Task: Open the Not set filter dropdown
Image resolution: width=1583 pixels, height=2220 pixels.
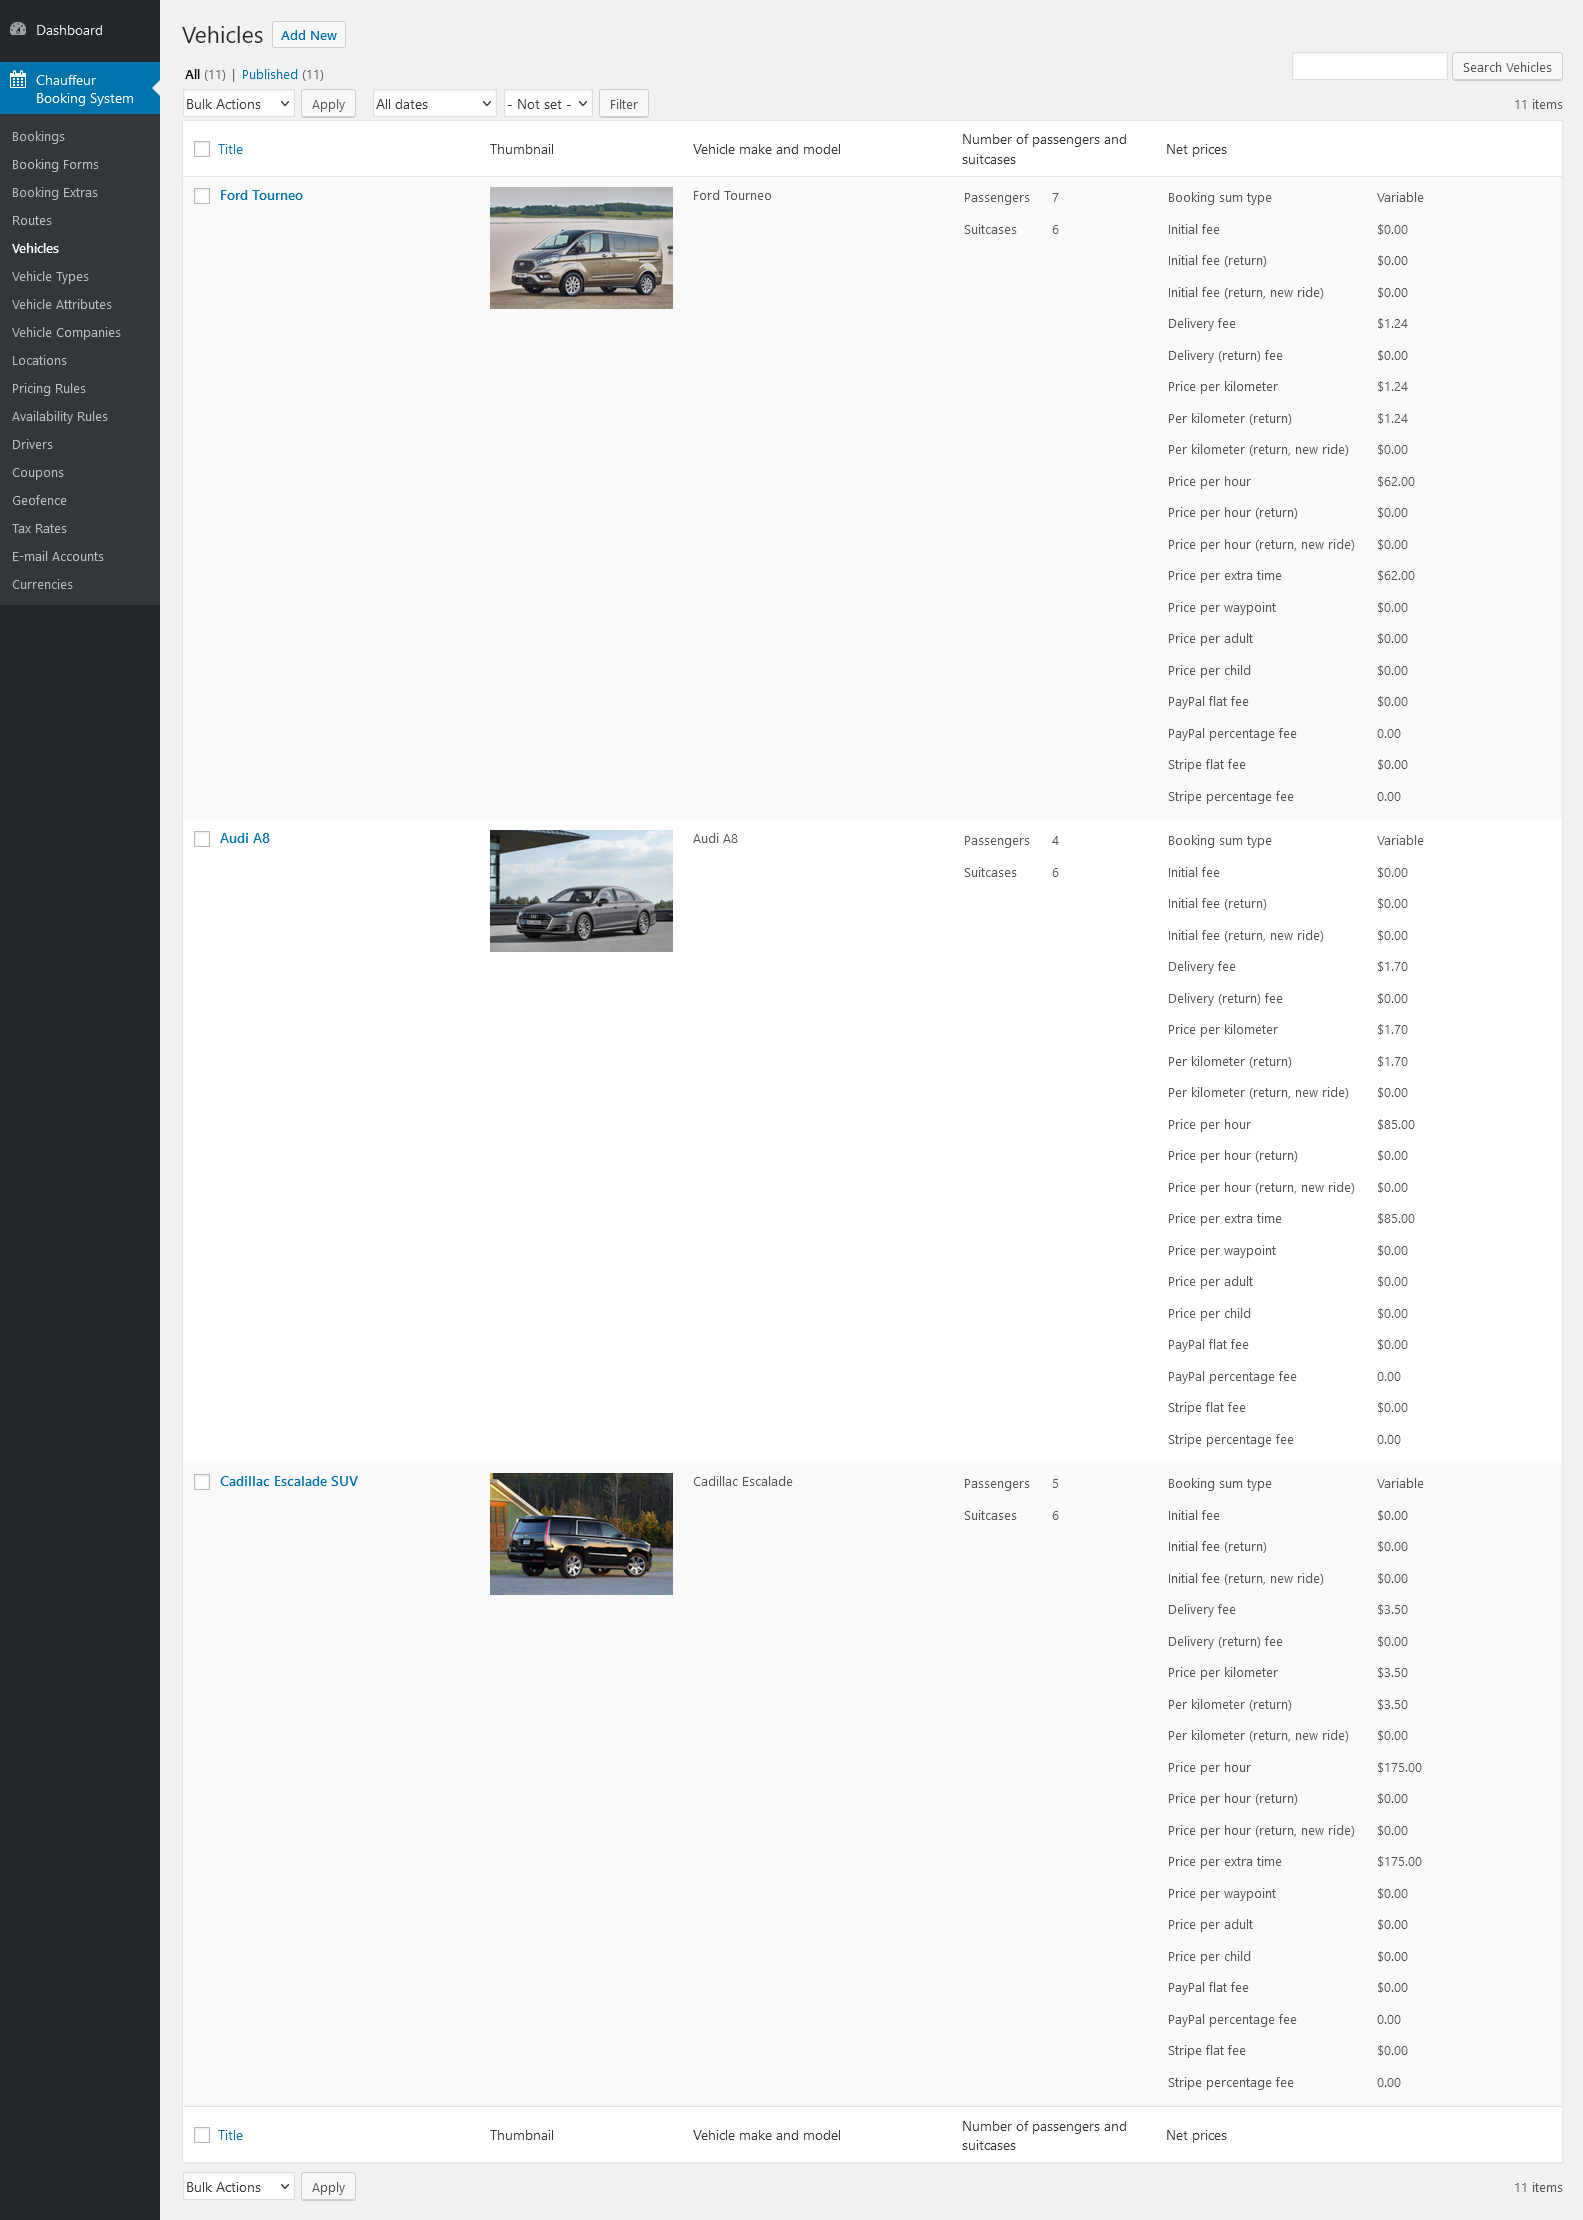Action: [x=548, y=104]
